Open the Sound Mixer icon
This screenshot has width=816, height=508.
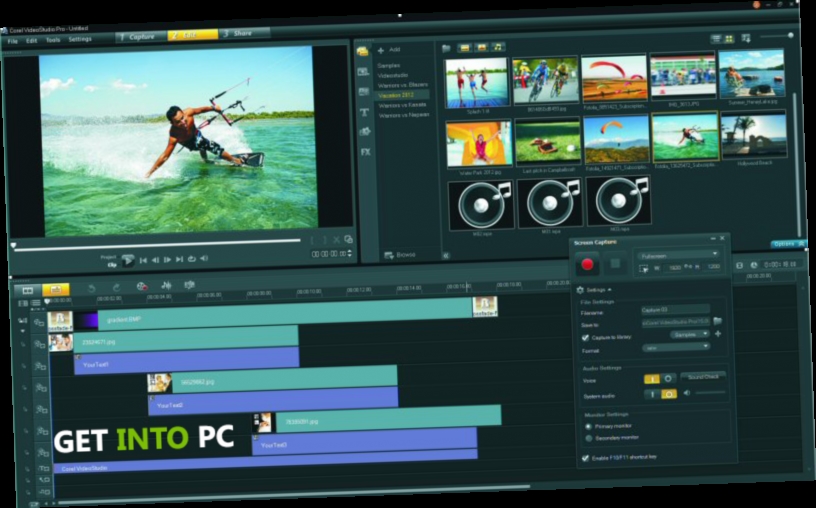pyautogui.click(x=166, y=285)
